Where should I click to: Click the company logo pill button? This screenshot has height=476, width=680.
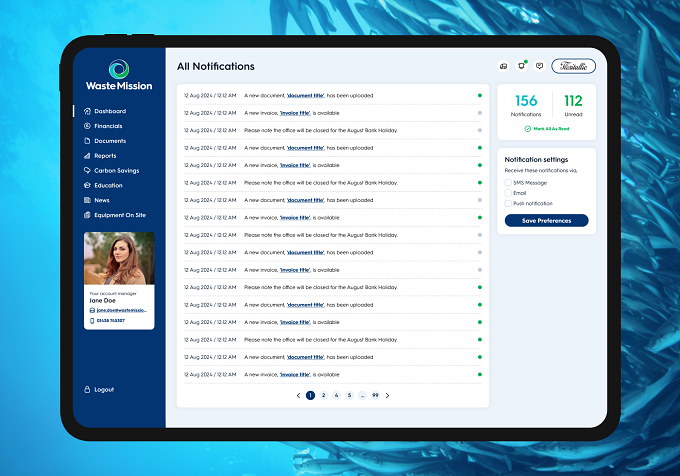point(573,66)
